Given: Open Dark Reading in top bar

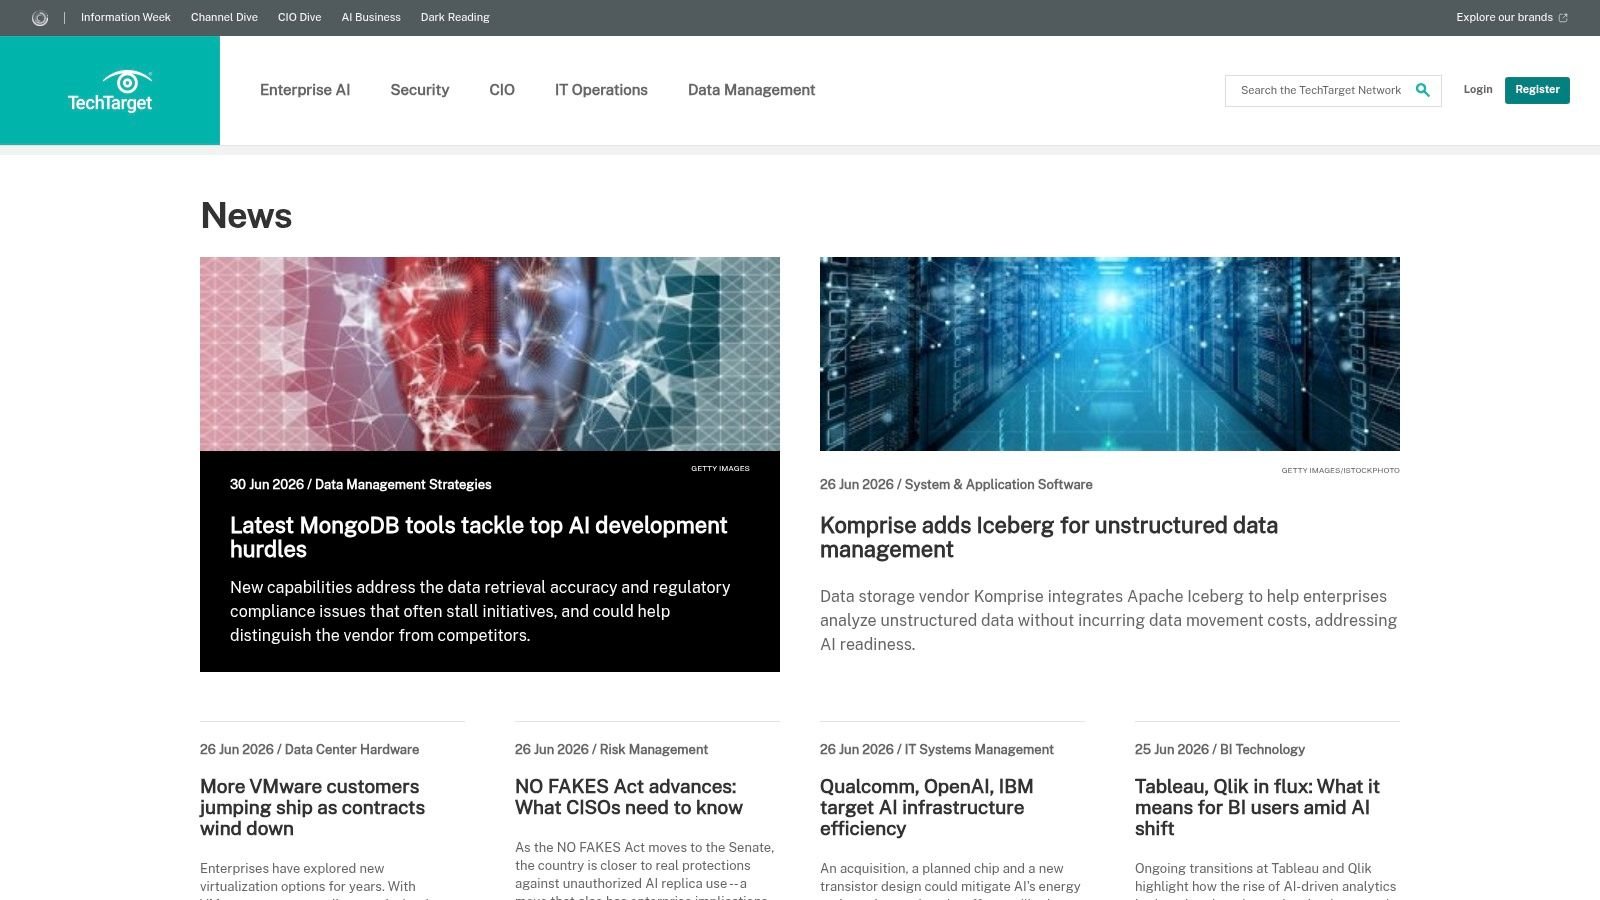Looking at the screenshot, I should click(455, 17).
